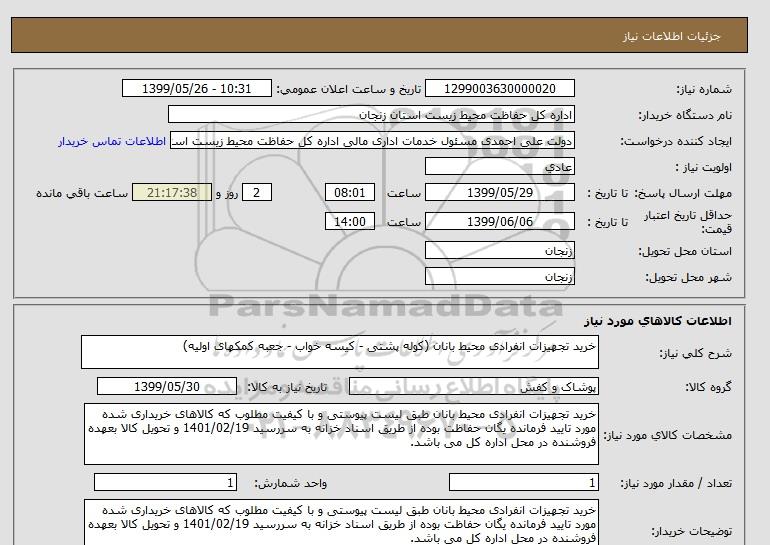Select the response deadline time 08:01
Image resolution: width=770 pixels, height=545 pixels.
point(350,192)
